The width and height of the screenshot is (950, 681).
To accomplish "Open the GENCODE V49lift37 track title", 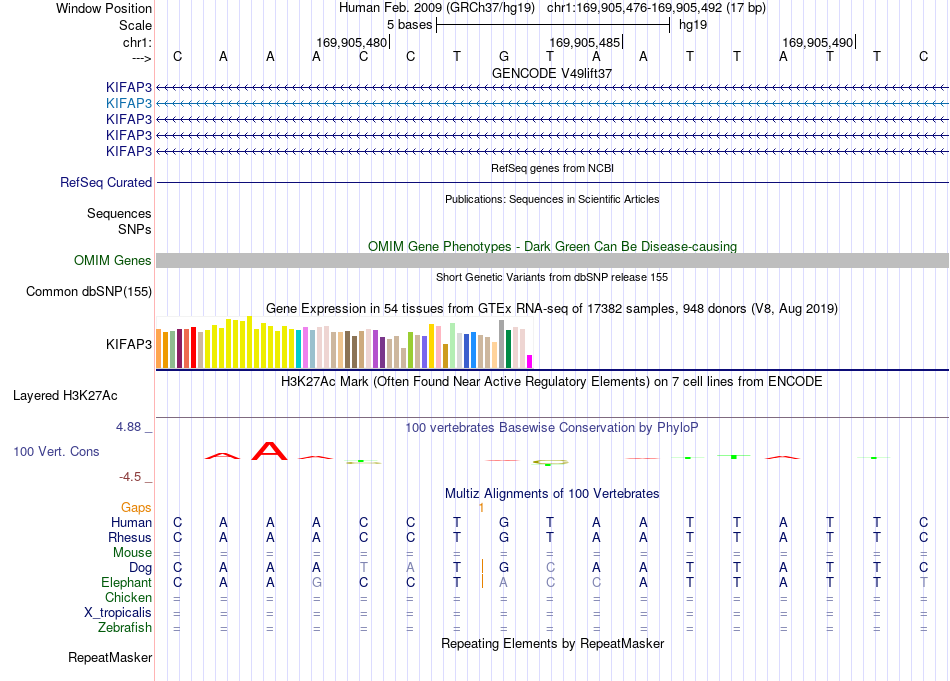I will point(552,73).
